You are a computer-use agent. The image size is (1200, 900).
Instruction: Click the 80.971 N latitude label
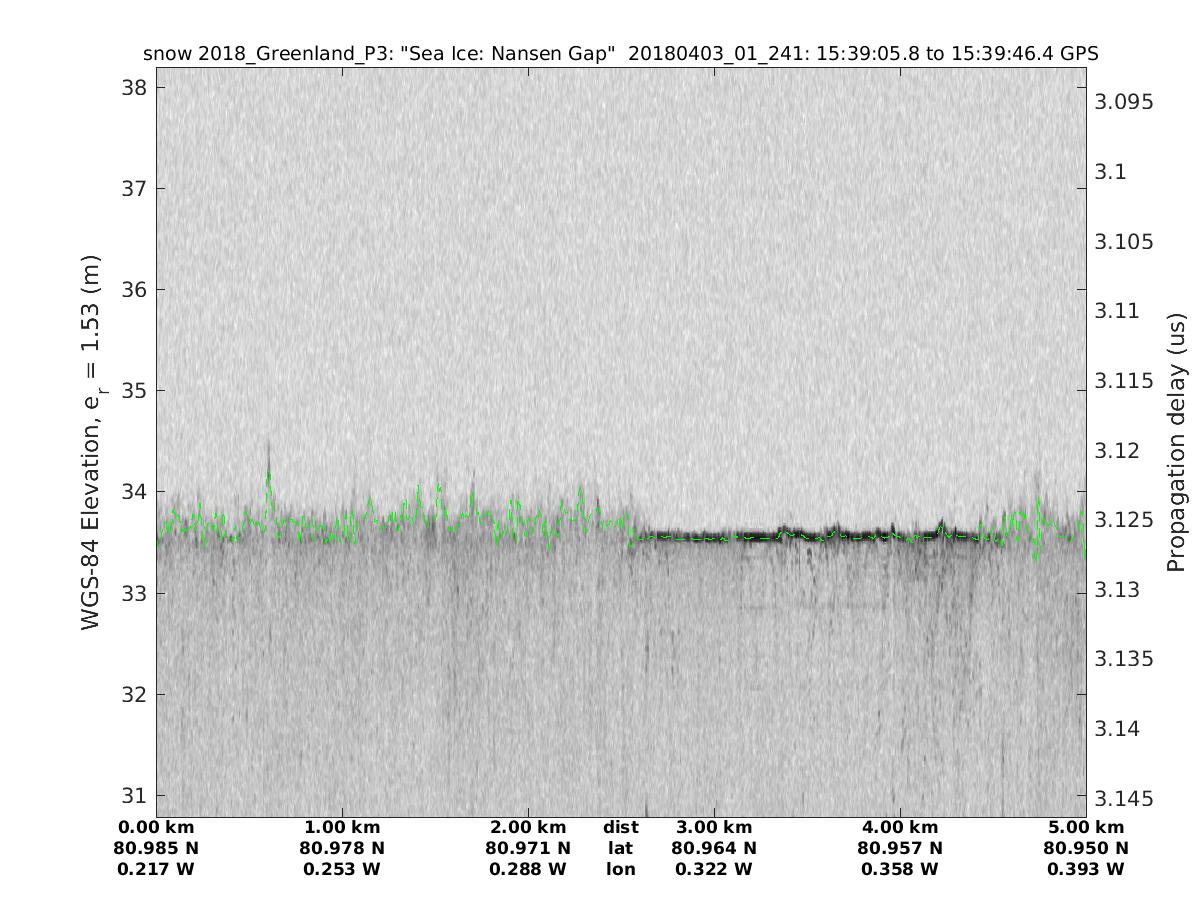tap(528, 848)
